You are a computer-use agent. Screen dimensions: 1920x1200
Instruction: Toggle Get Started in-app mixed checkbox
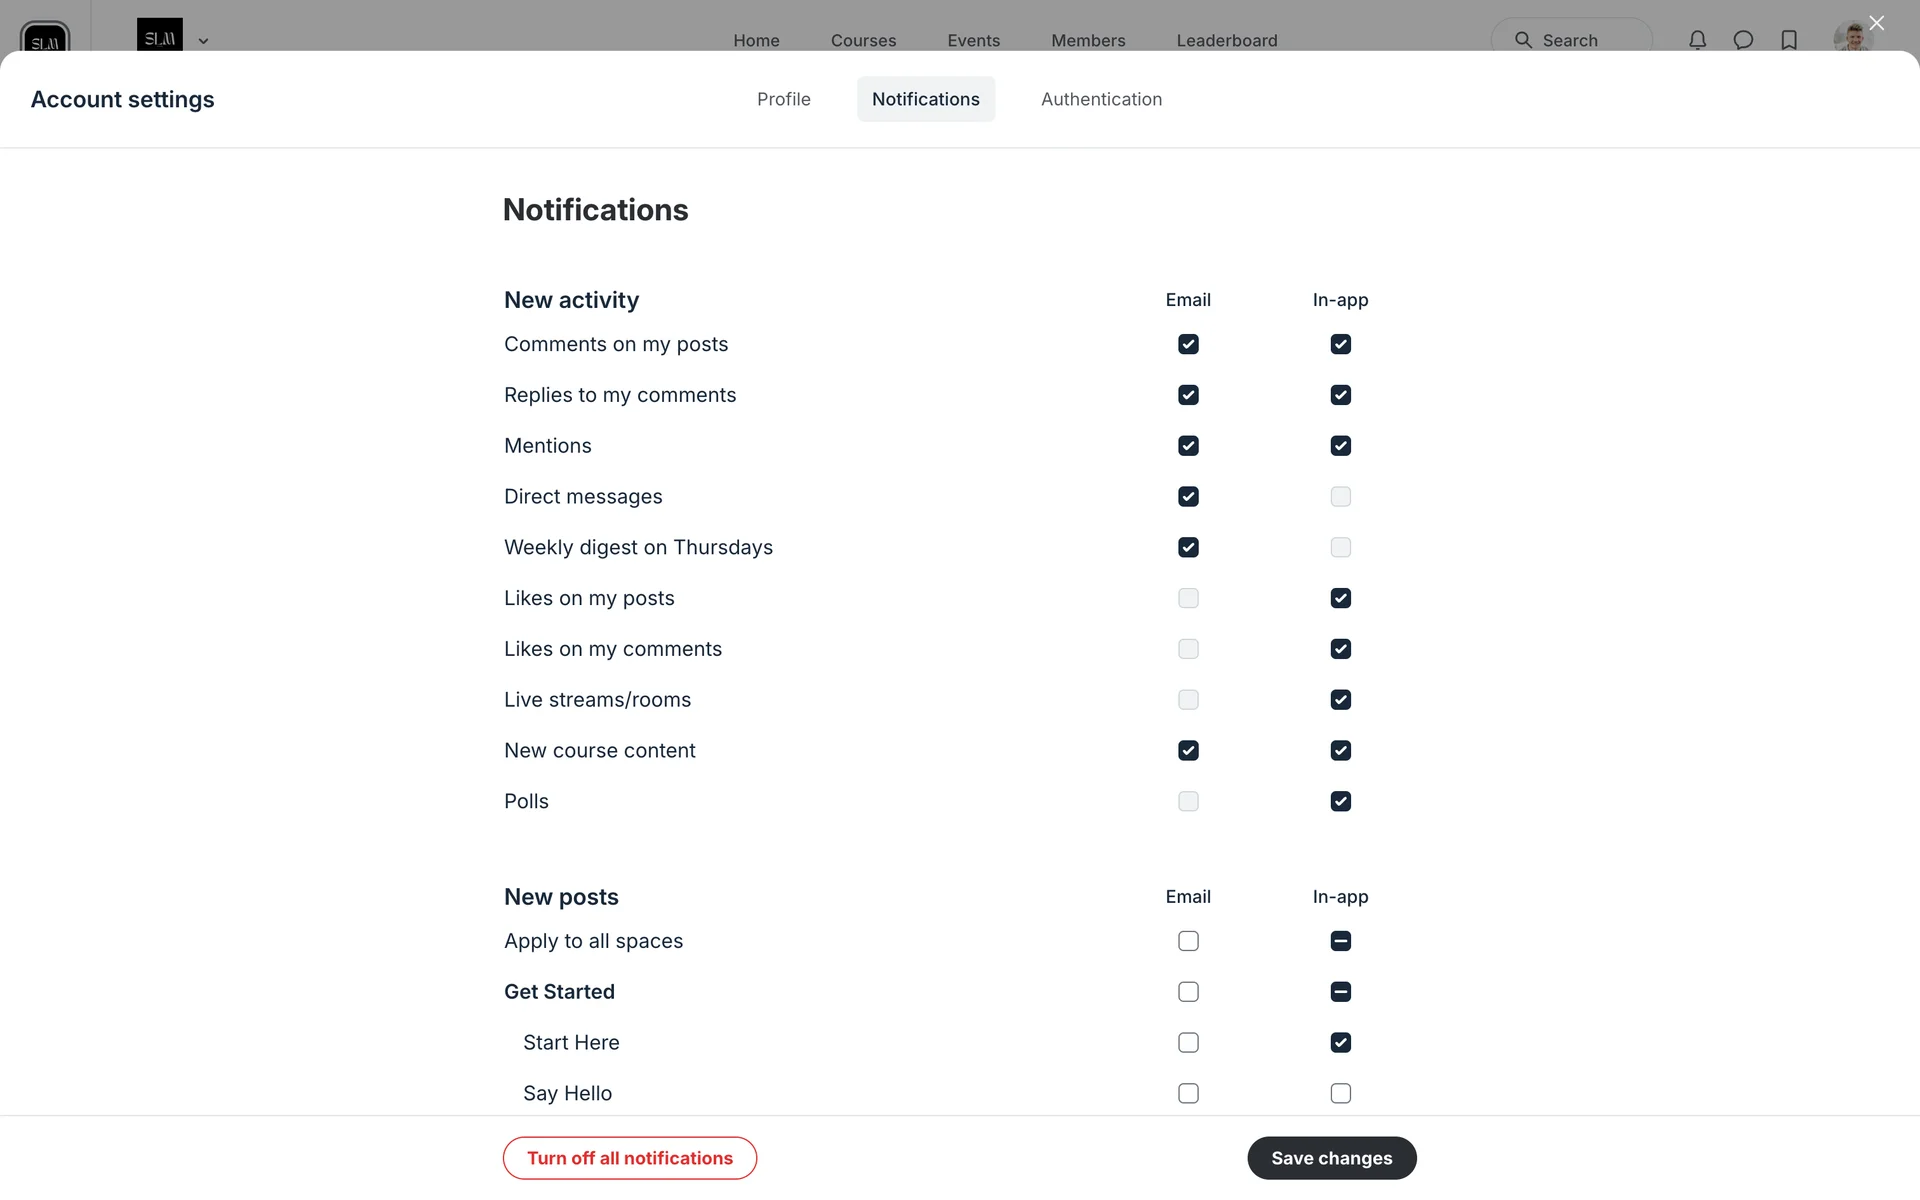point(1340,992)
